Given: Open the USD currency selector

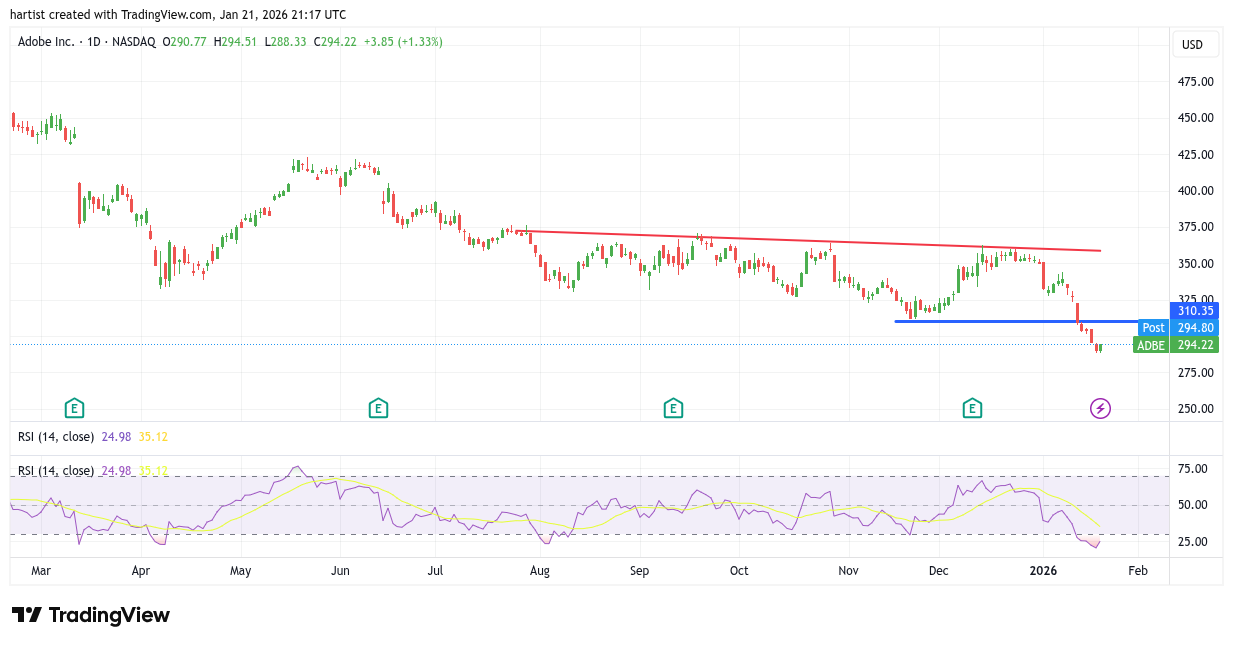Looking at the screenshot, I should [1192, 45].
